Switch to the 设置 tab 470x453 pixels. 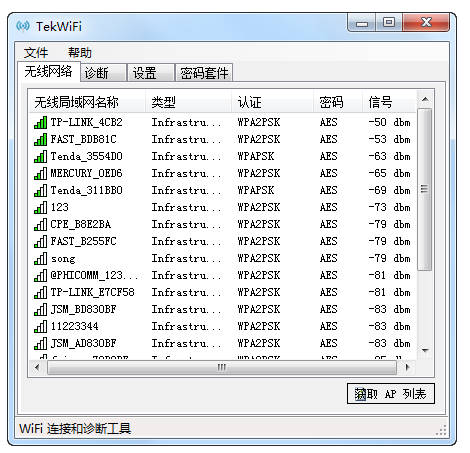coord(151,73)
